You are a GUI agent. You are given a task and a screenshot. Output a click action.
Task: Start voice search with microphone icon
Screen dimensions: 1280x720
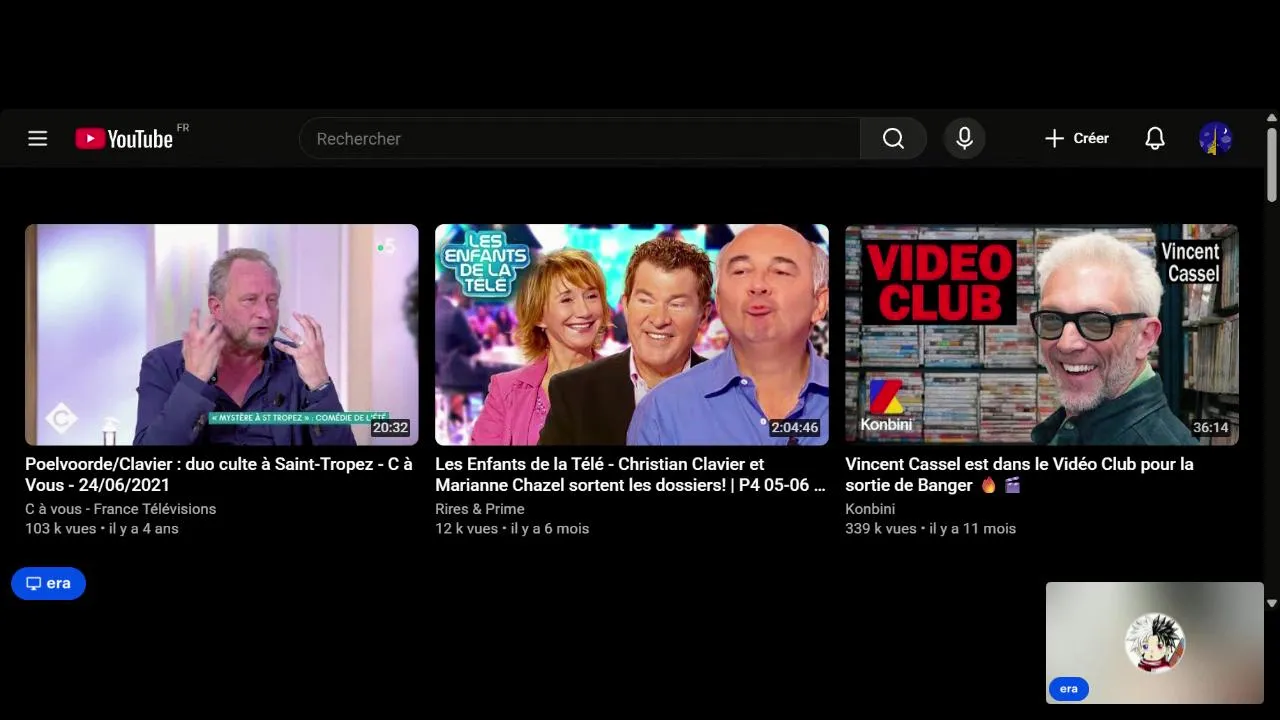(x=965, y=139)
